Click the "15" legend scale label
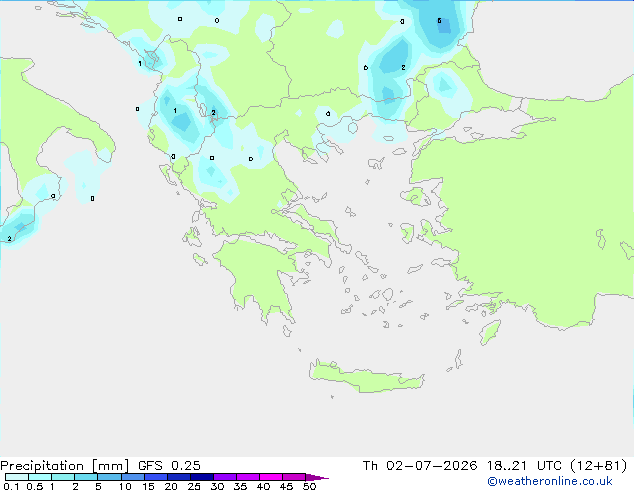The image size is (634, 490). [148, 486]
